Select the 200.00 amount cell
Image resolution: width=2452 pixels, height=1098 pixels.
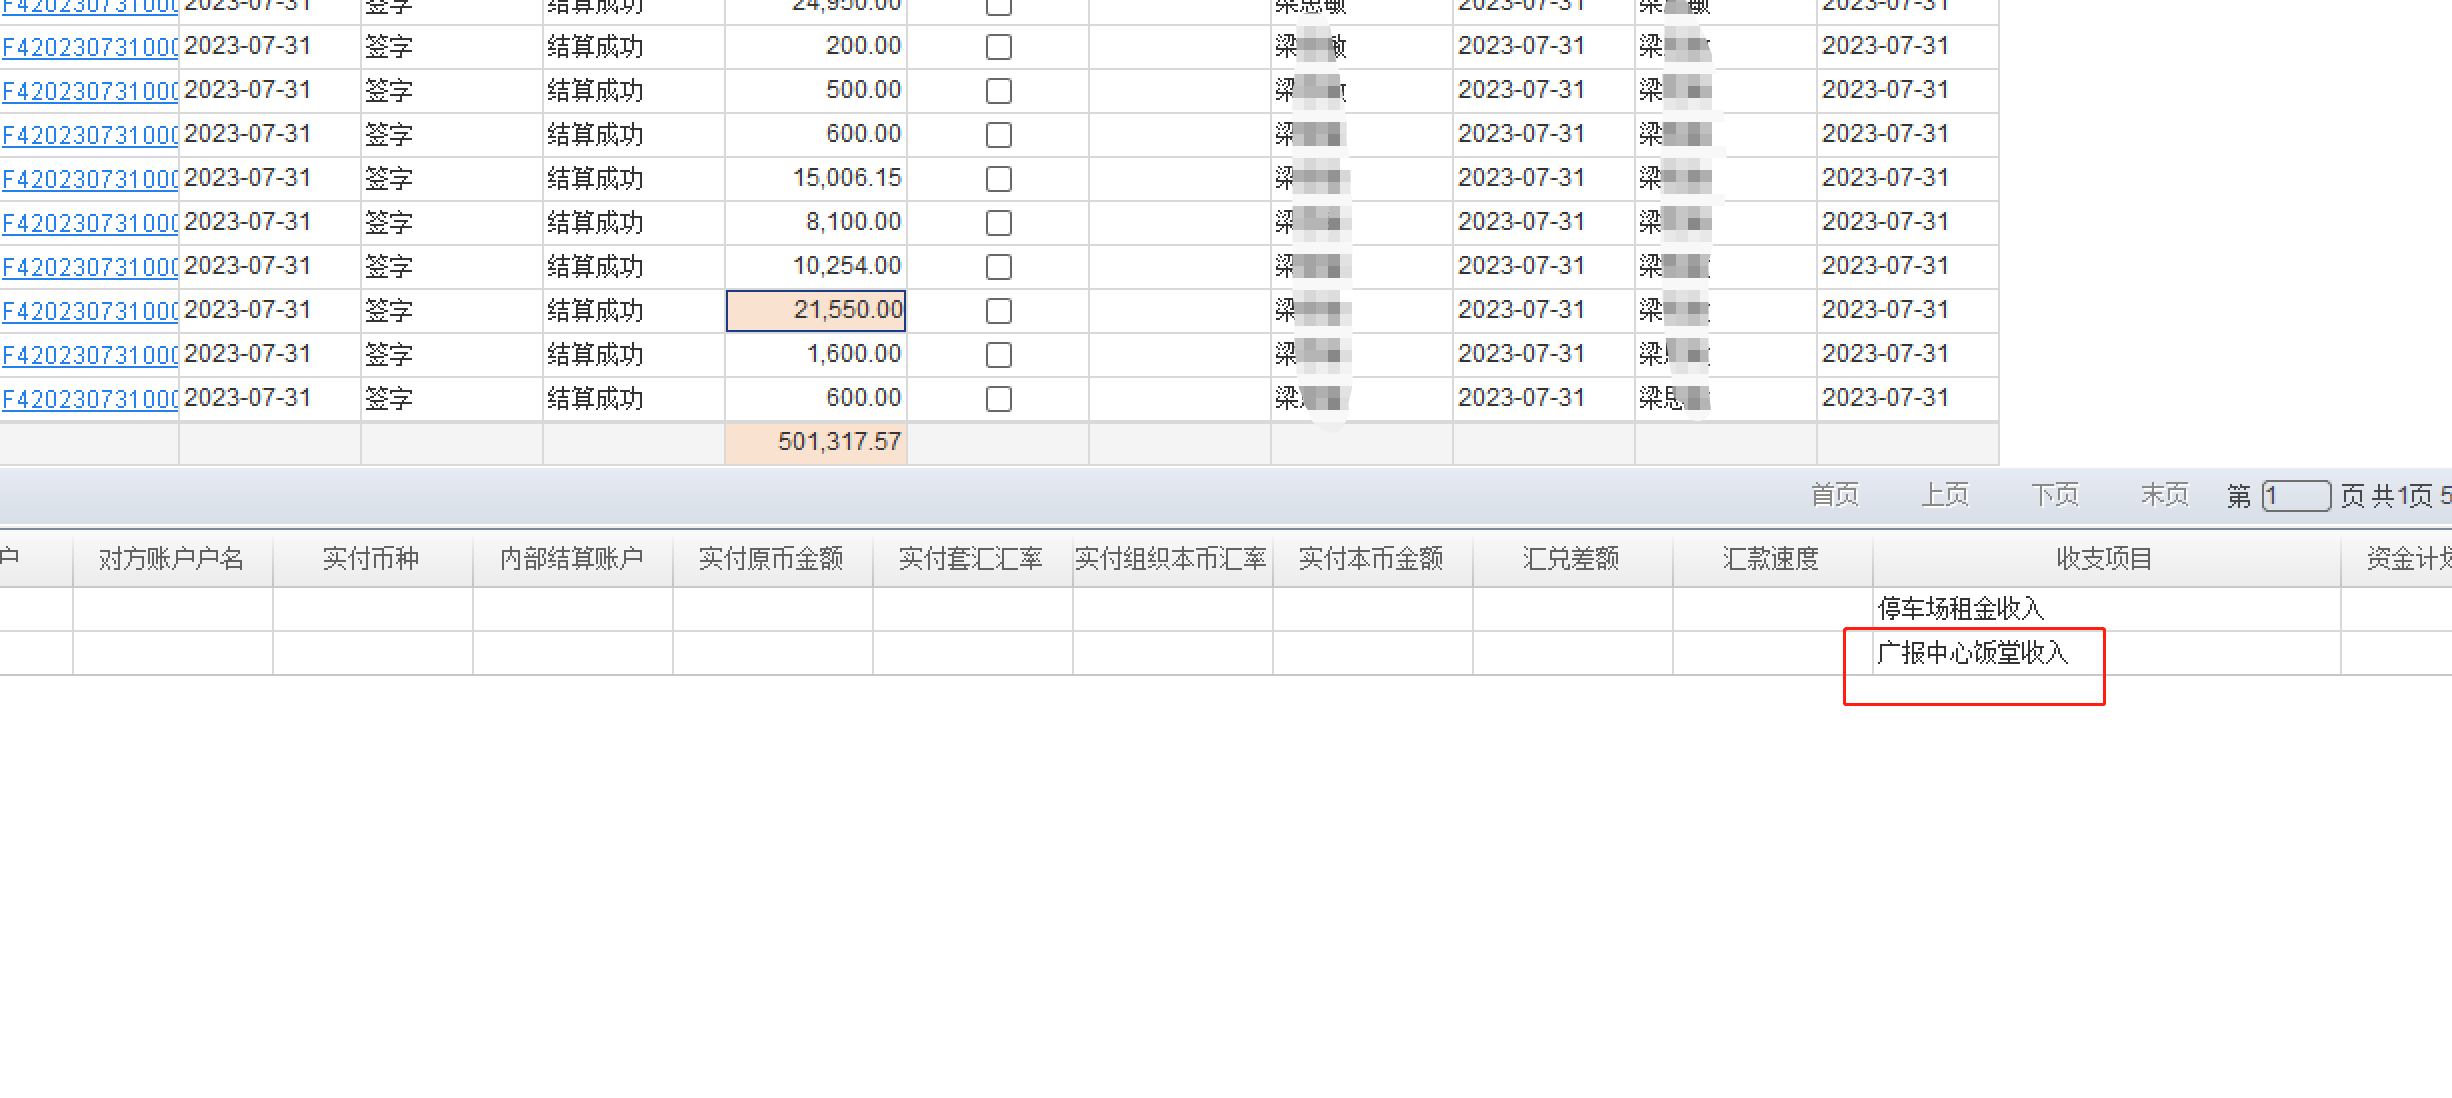[816, 47]
